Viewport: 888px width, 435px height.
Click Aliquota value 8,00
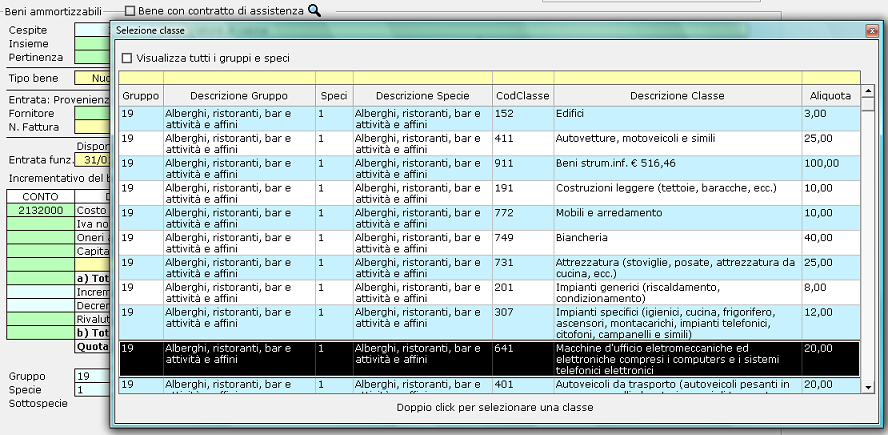(x=830, y=293)
